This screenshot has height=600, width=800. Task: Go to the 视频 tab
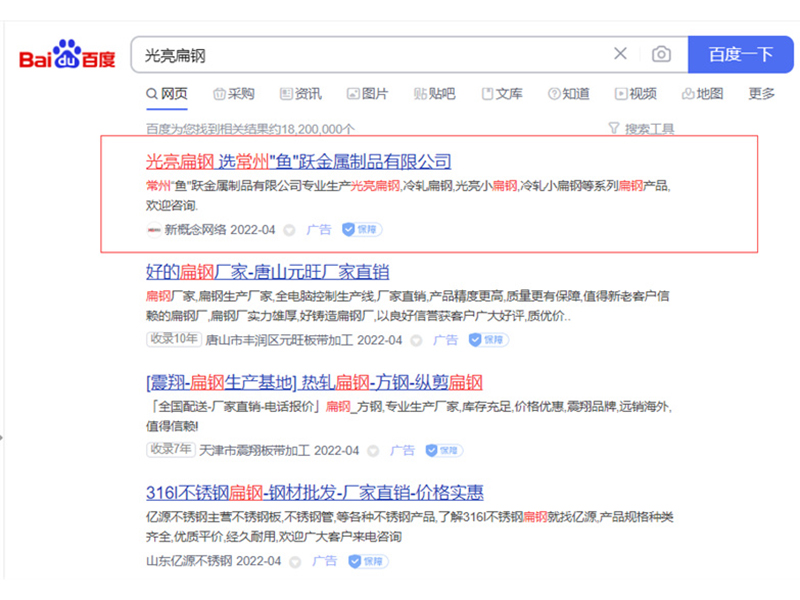tap(635, 94)
